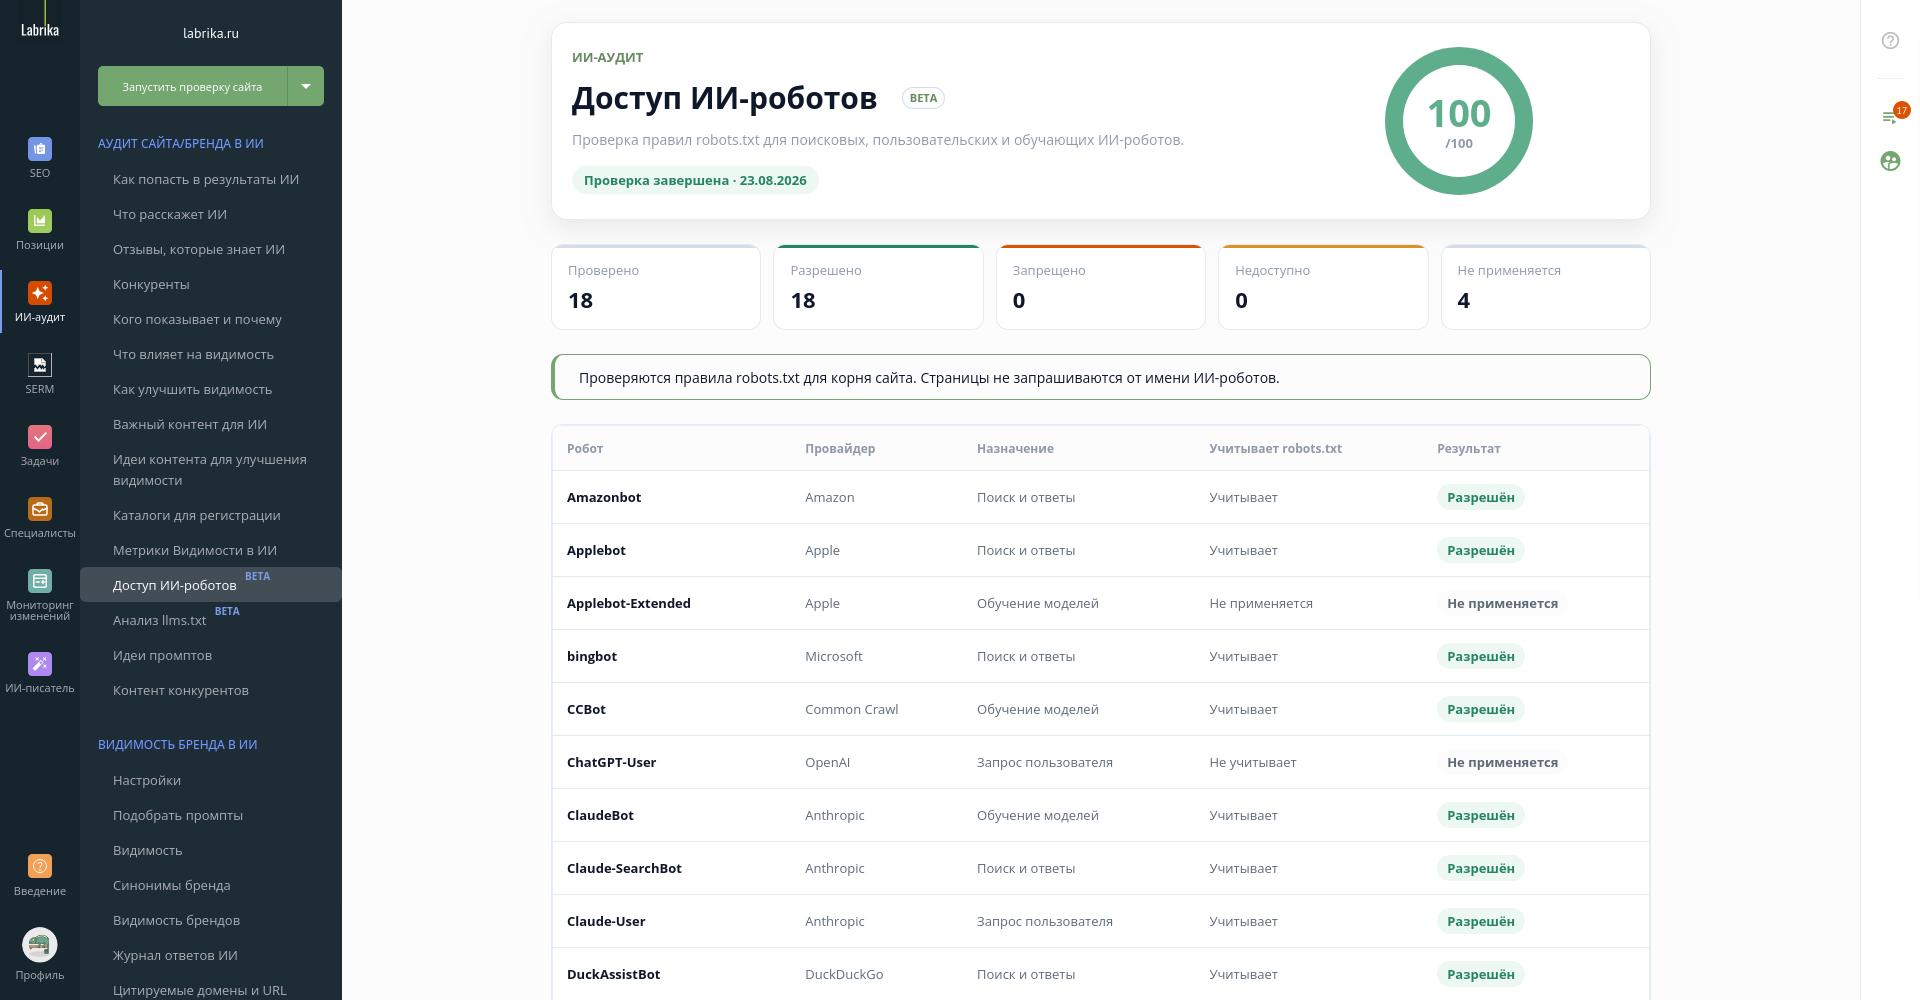The image size is (1920, 1000).
Task: Click the Робот column header
Action: tap(585, 449)
